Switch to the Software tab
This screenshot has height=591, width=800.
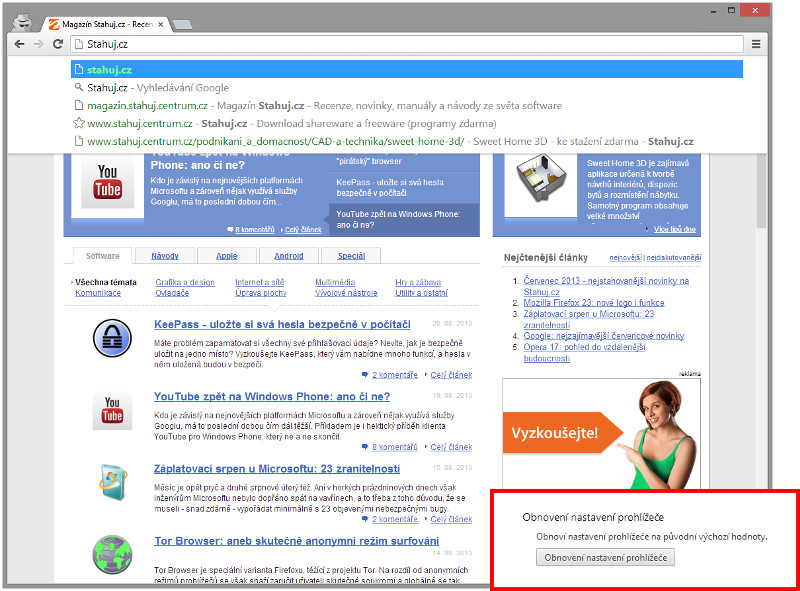[103, 256]
